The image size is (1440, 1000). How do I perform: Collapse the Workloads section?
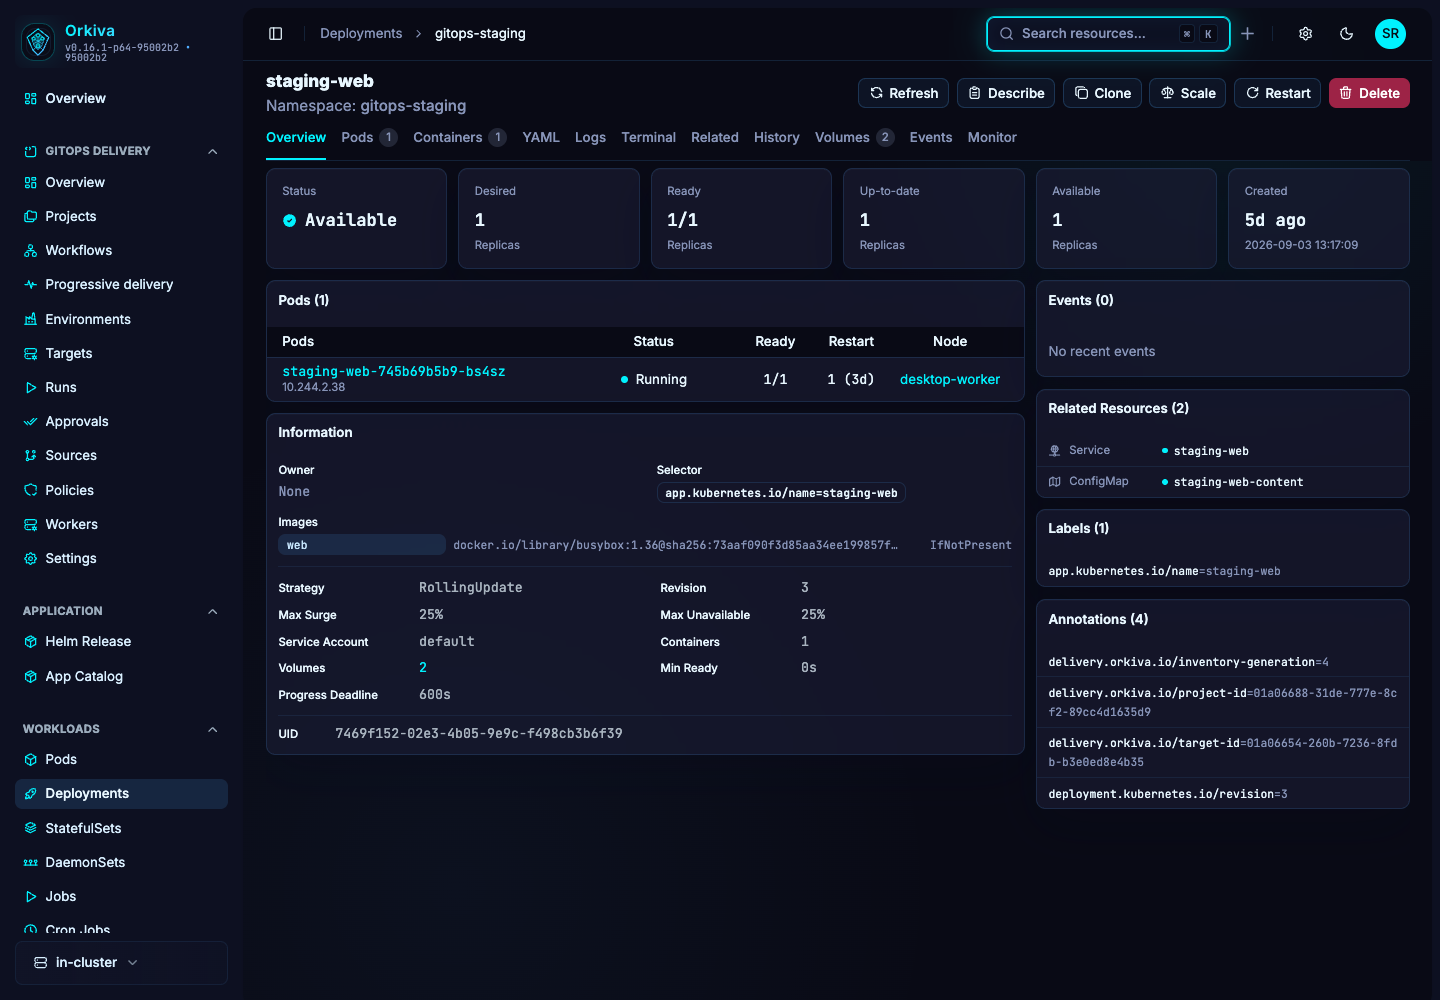[212, 729]
